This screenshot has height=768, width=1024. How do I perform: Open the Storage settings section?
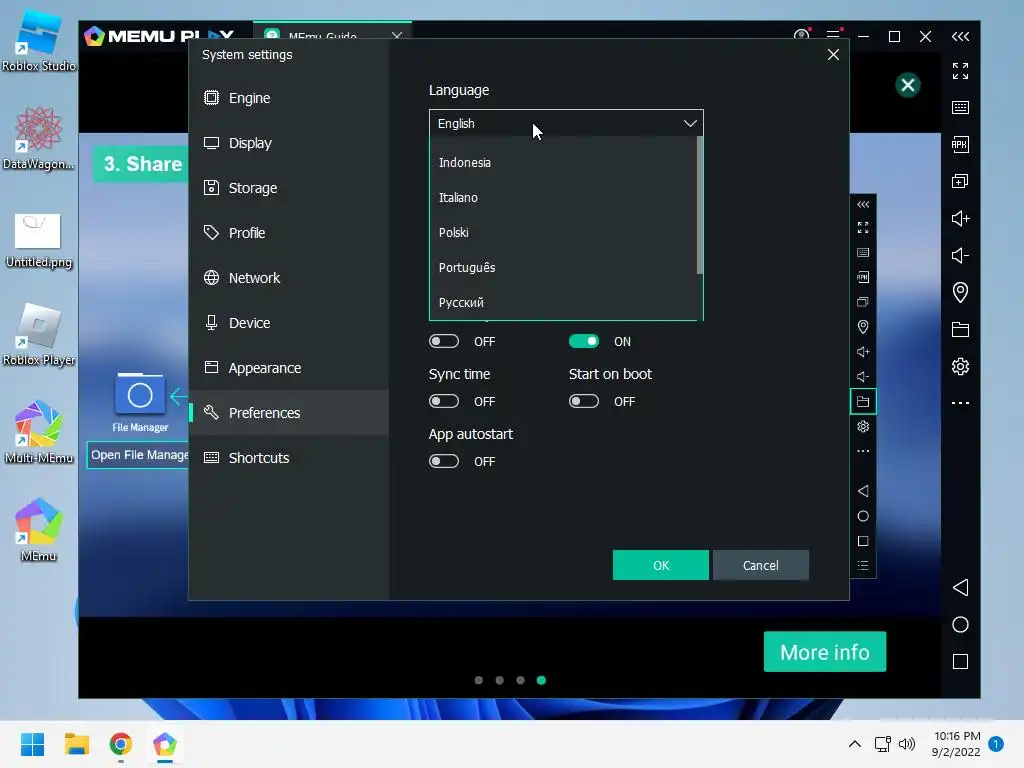289,188
